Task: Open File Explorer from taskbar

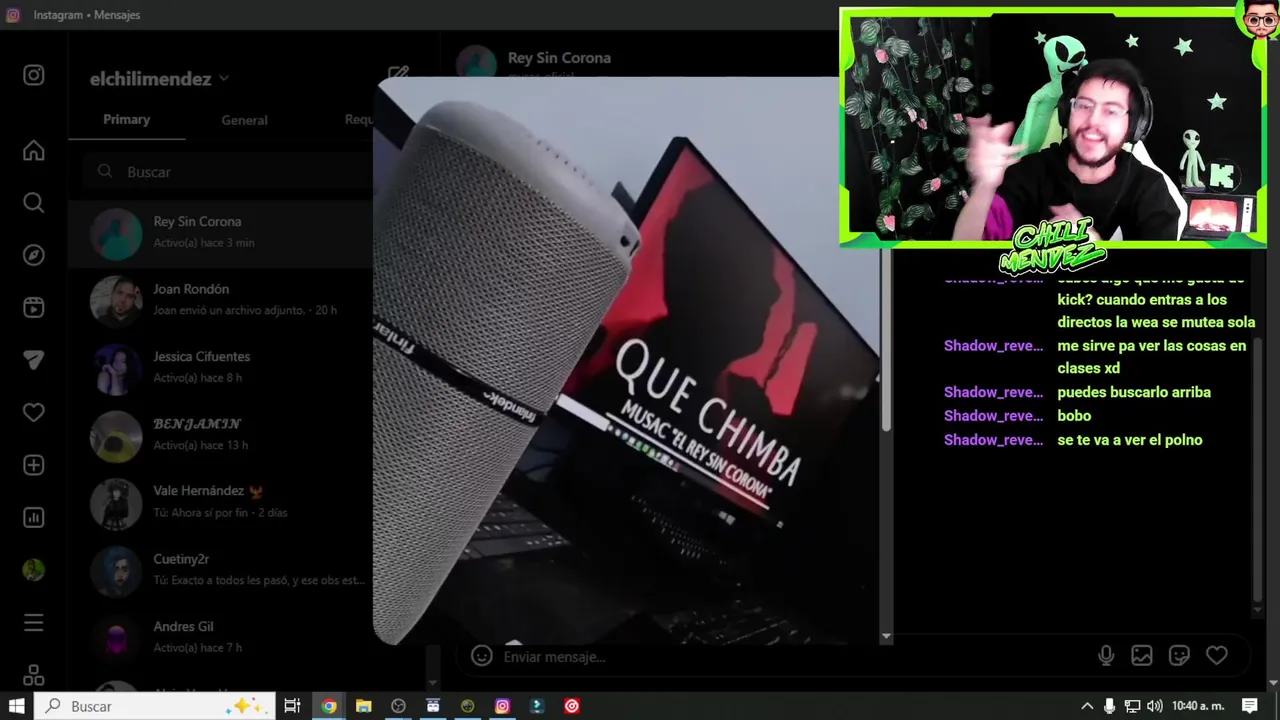Action: (x=363, y=706)
